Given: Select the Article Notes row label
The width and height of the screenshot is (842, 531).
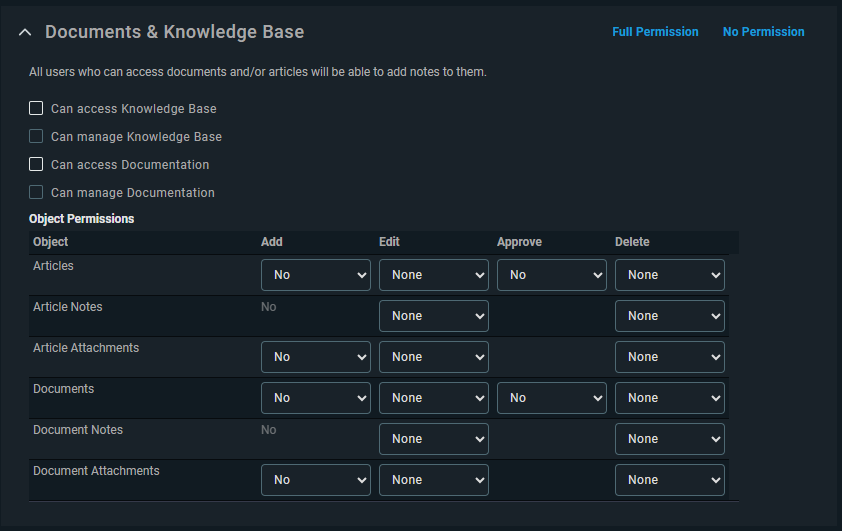Looking at the screenshot, I should pos(68,307).
